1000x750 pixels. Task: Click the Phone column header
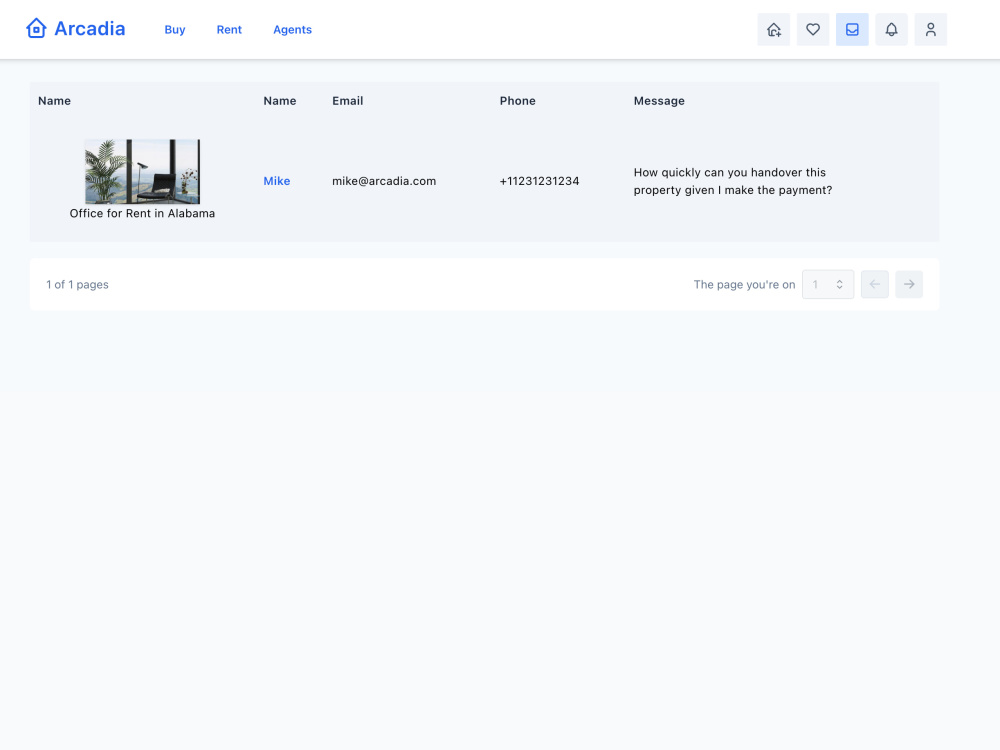tap(517, 101)
